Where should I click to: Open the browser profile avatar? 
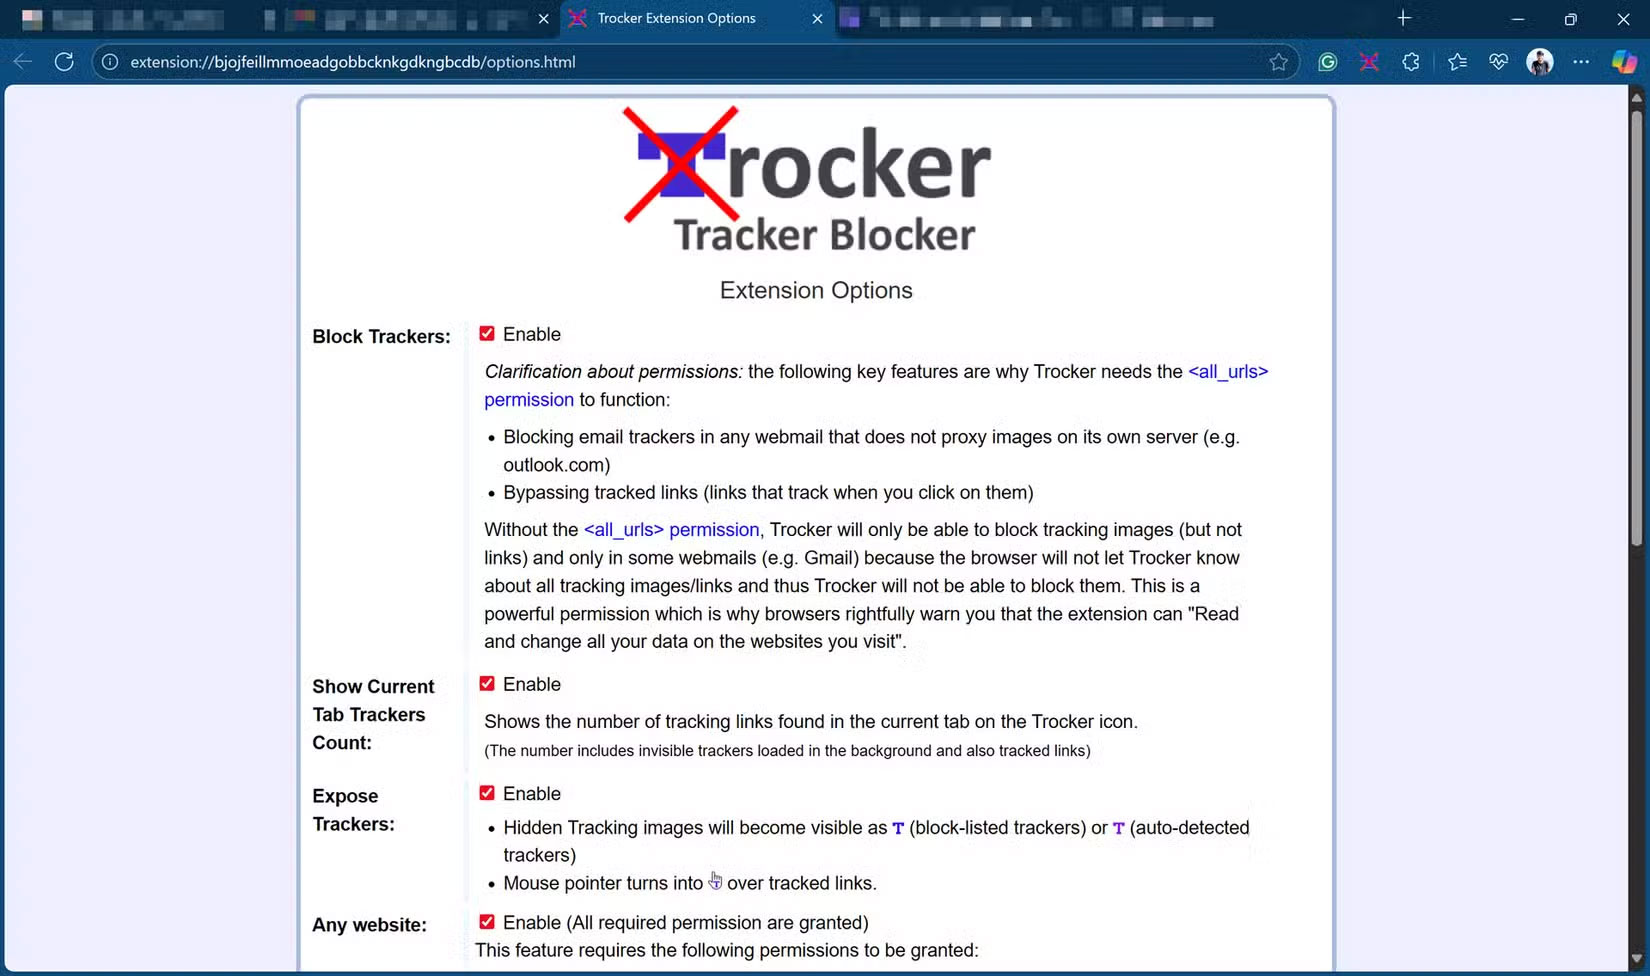[1539, 61]
